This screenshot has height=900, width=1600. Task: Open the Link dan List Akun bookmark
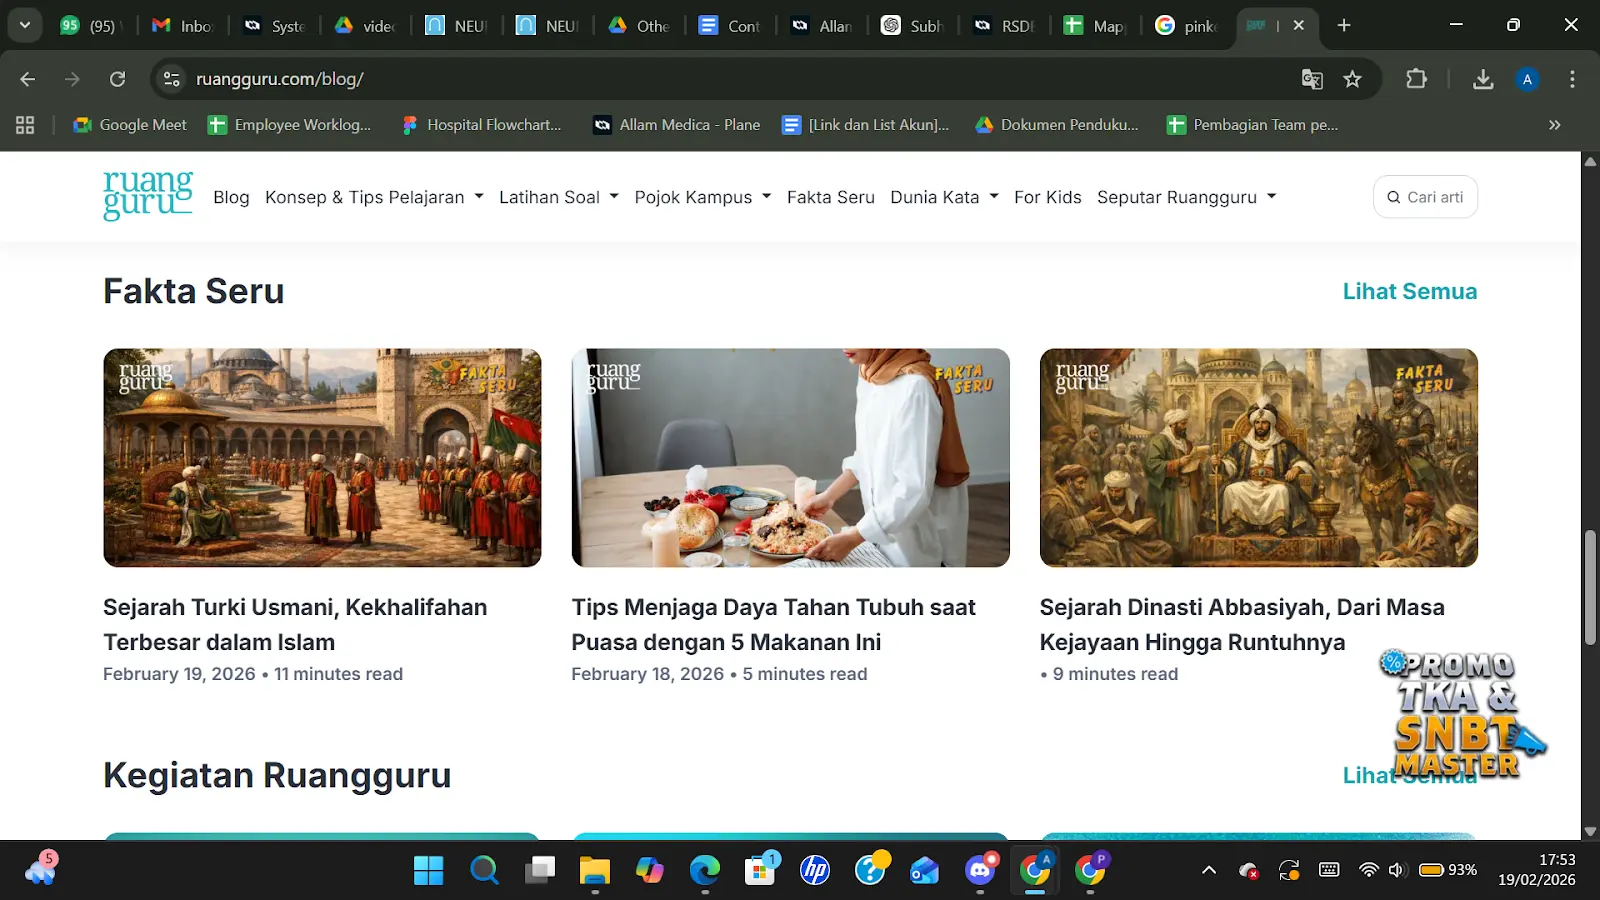coord(865,125)
